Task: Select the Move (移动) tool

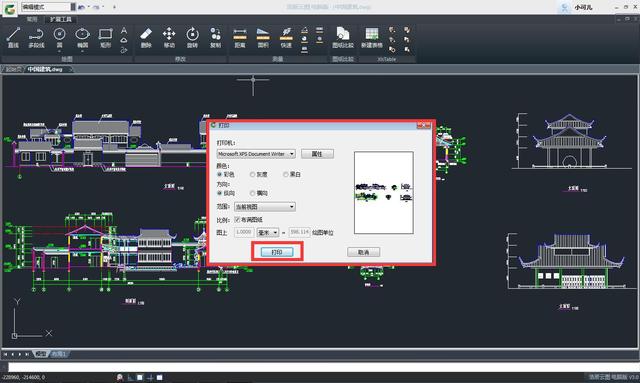Action: (169, 37)
